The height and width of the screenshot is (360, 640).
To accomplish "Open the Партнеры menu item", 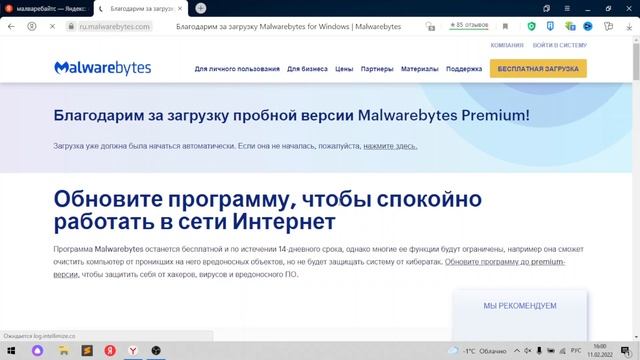I will tap(377, 69).
